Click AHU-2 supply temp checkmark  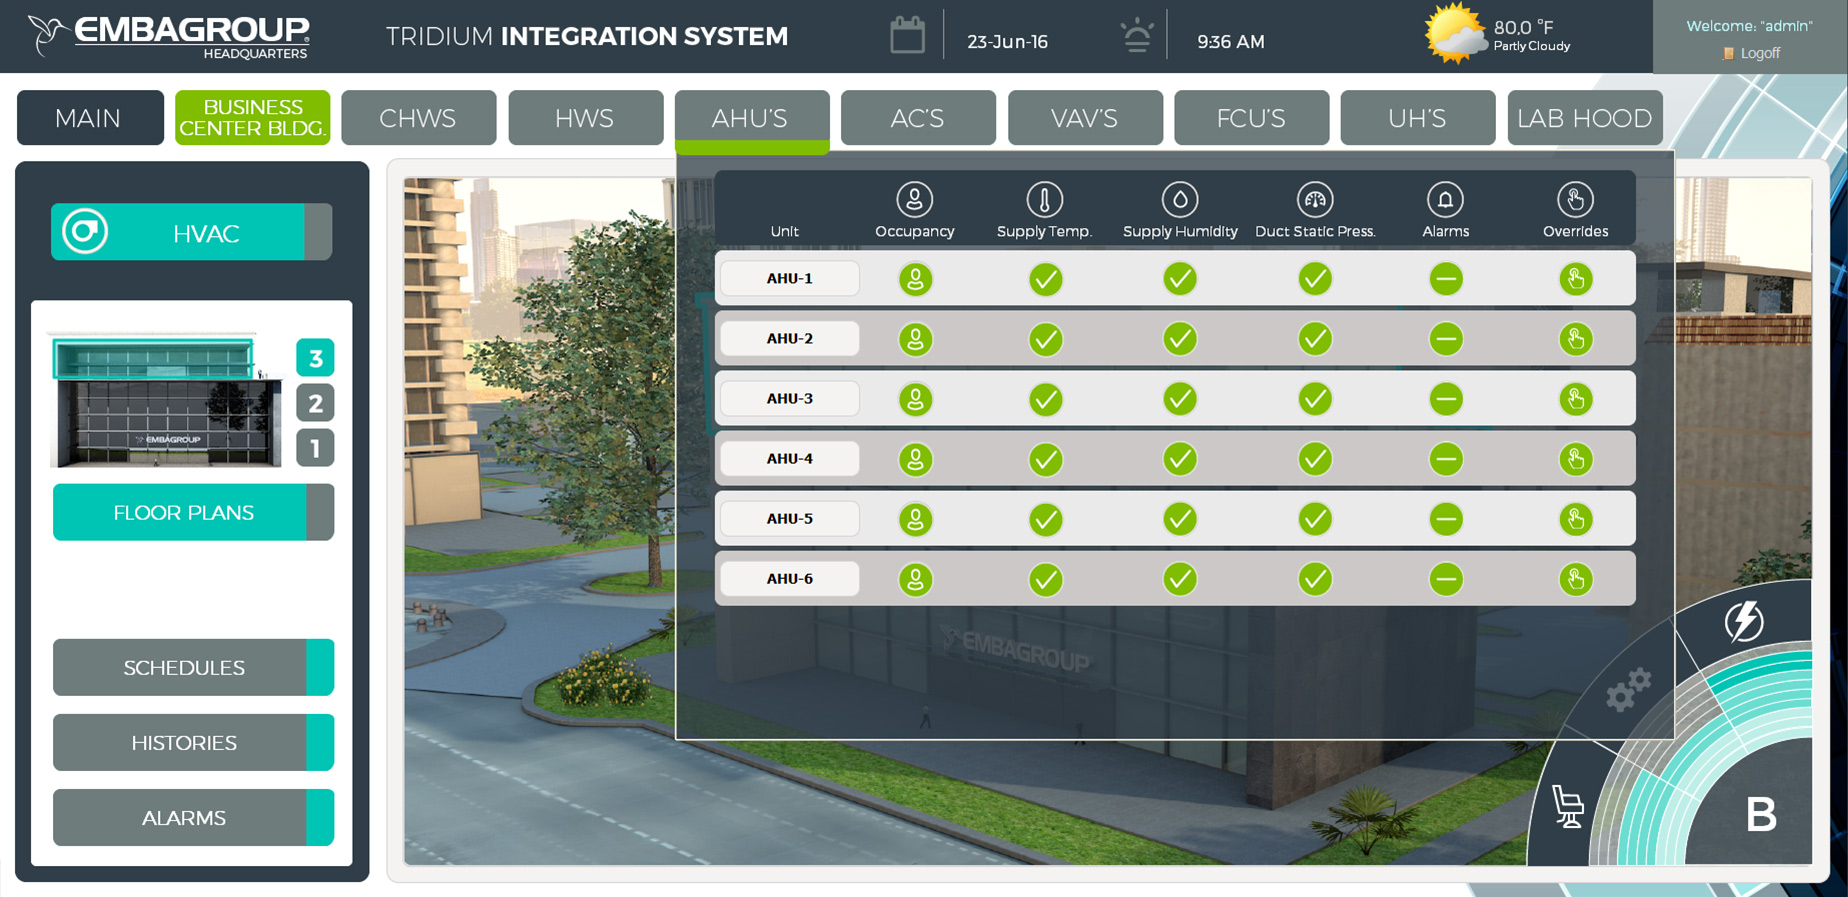click(x=1045, y=339)
